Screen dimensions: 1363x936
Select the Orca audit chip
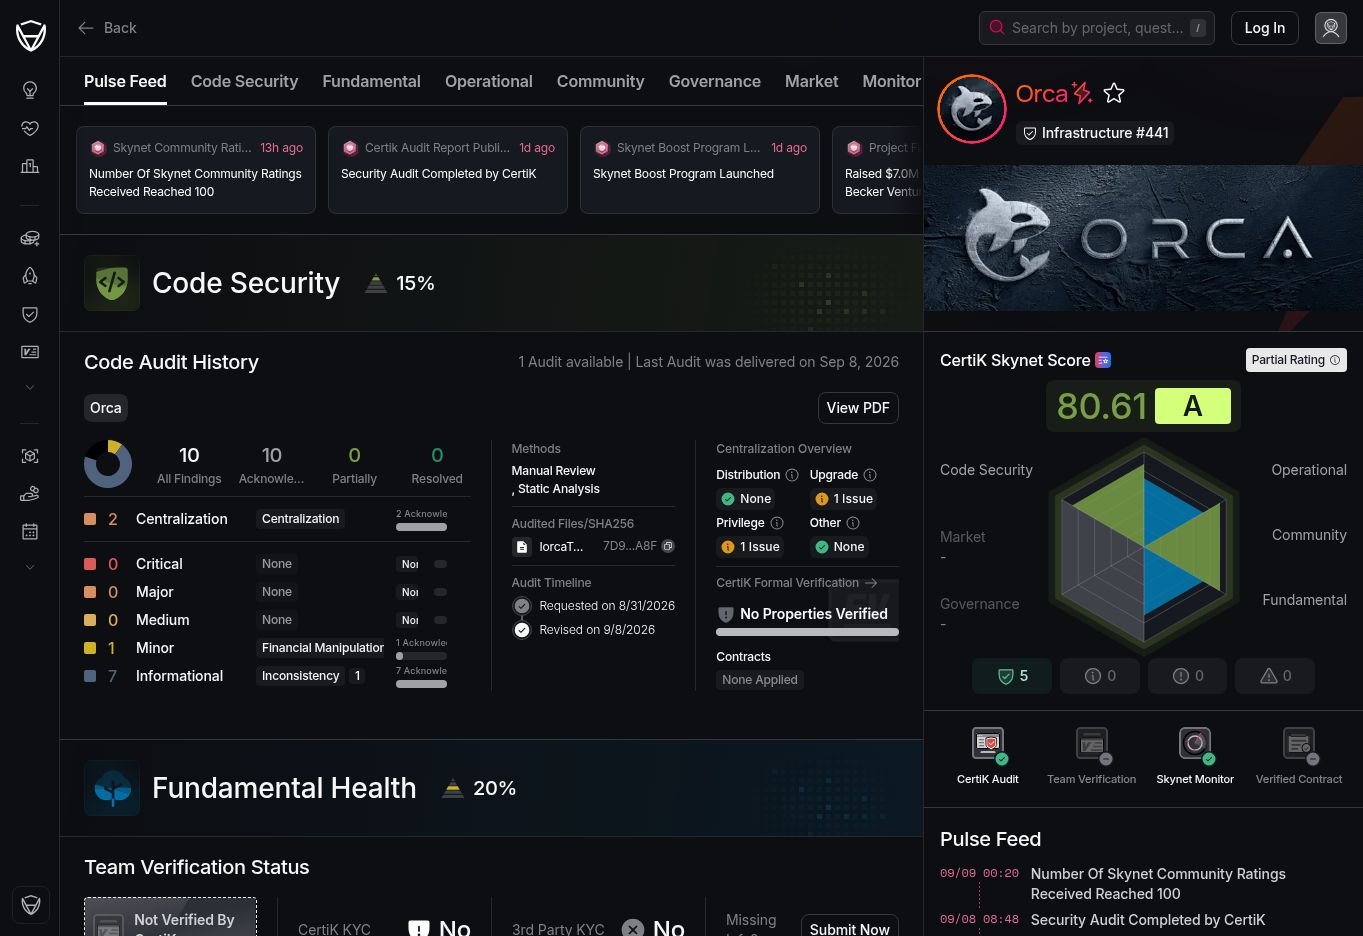tap(106, 408)
